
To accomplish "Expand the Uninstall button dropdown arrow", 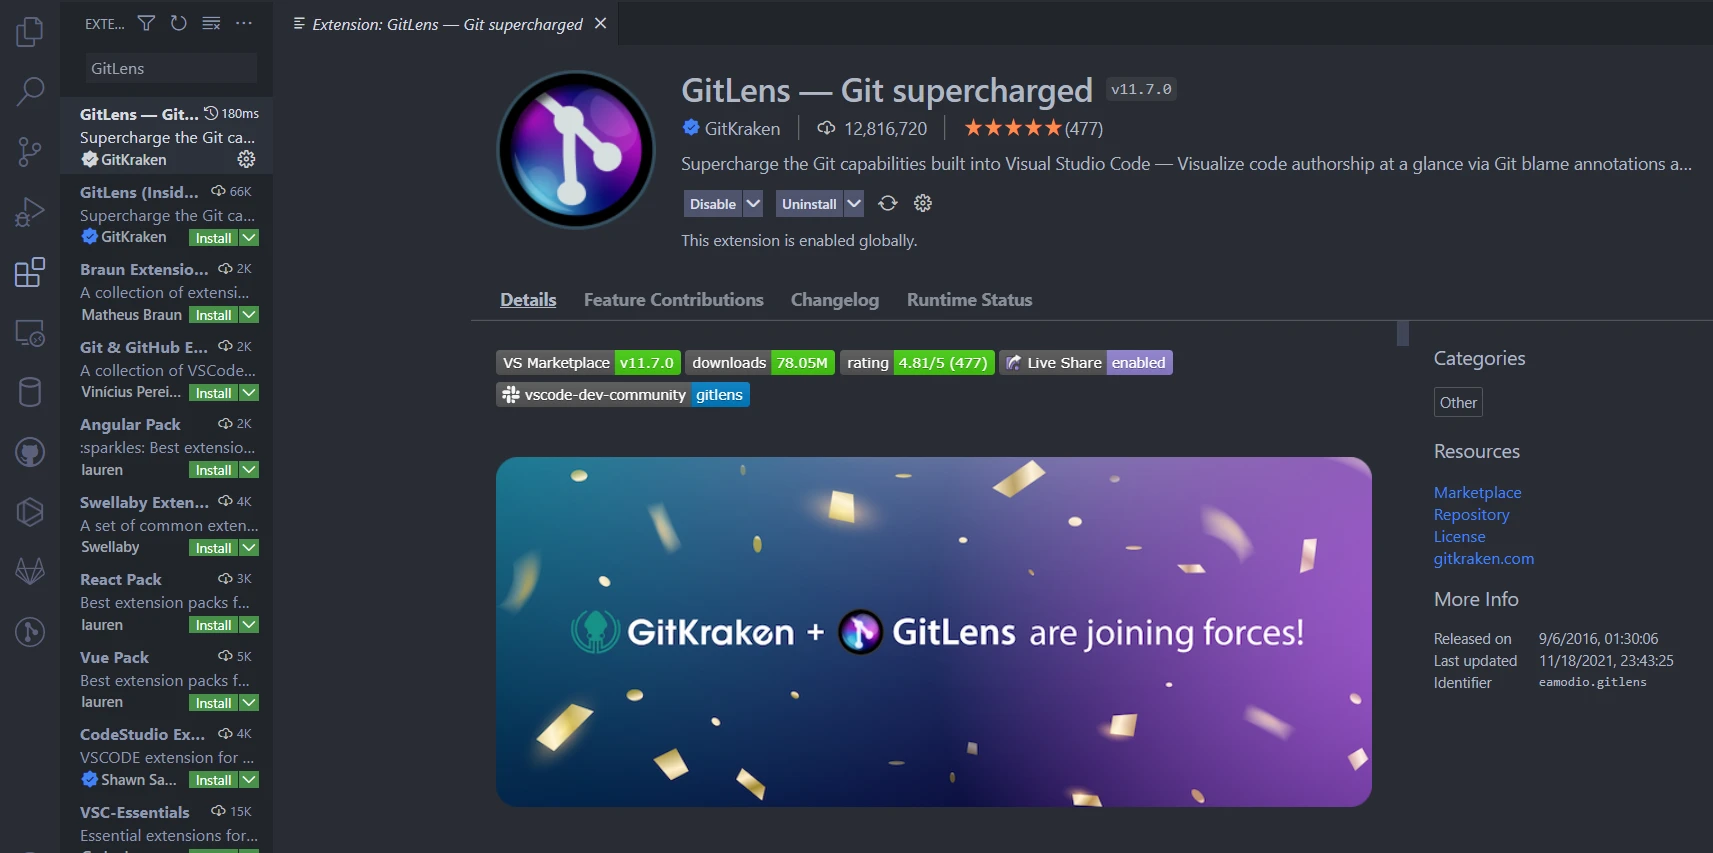I will (x=853, y=204).
